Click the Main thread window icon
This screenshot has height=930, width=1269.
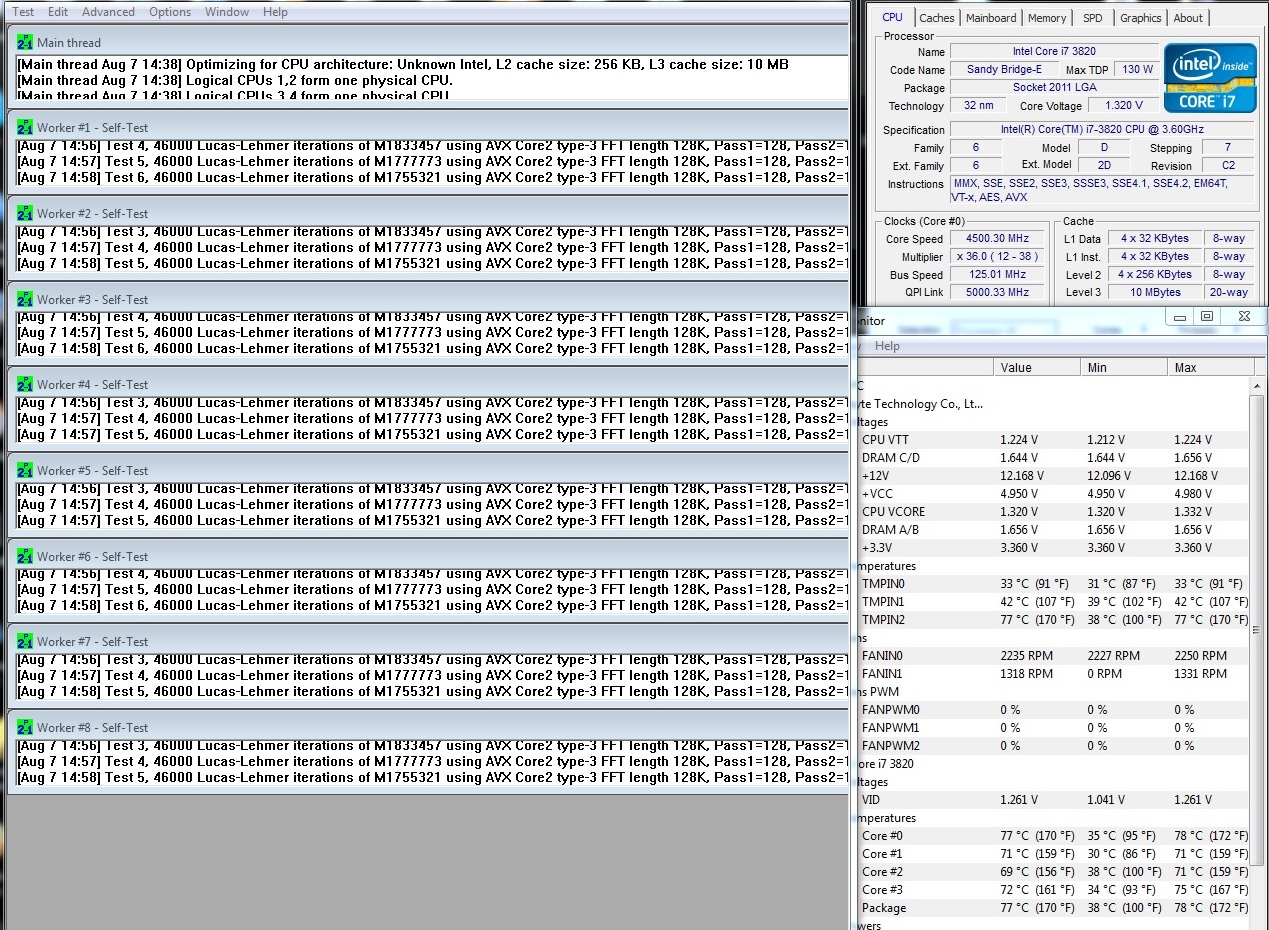25,42
